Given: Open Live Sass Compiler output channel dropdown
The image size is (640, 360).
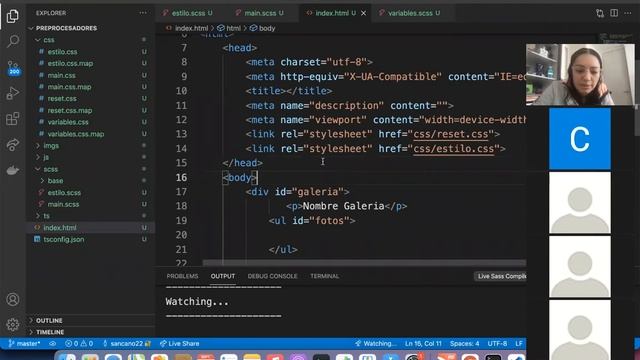Looking at the screenshot, I should point(500,276).
